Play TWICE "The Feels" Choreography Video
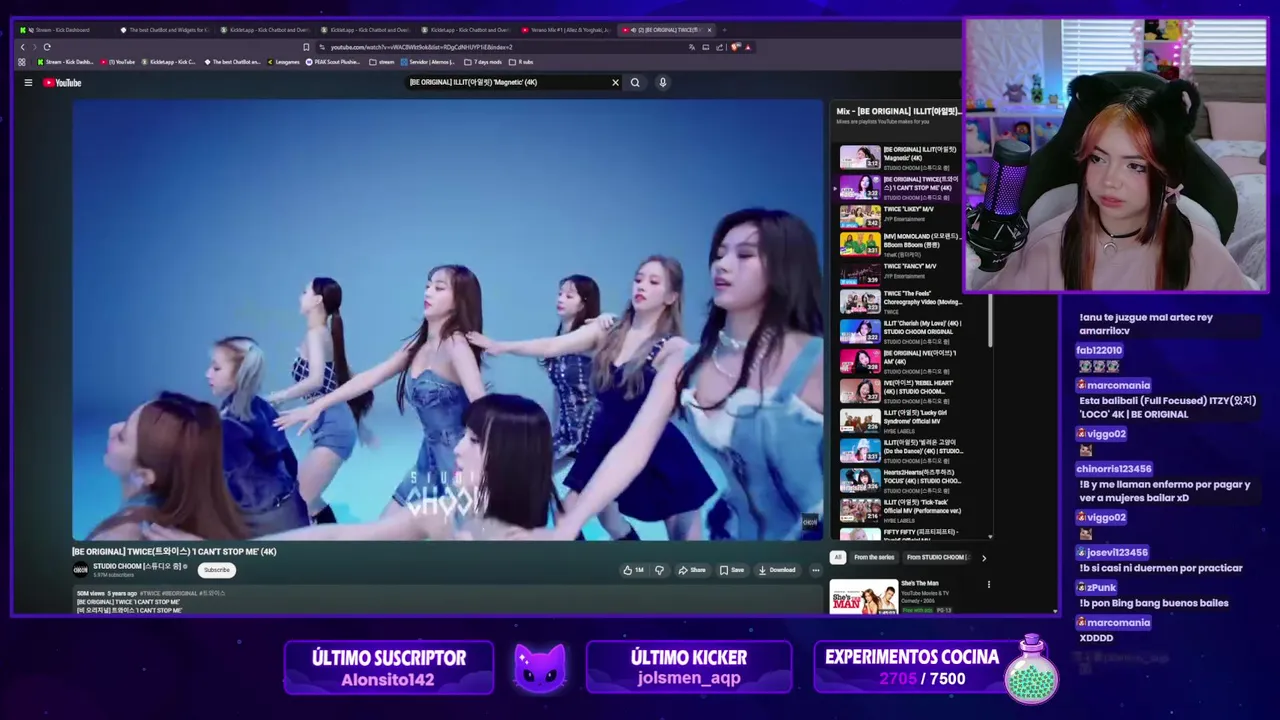1280x720 pixels. pyautogui.click(x=901, y=302)
